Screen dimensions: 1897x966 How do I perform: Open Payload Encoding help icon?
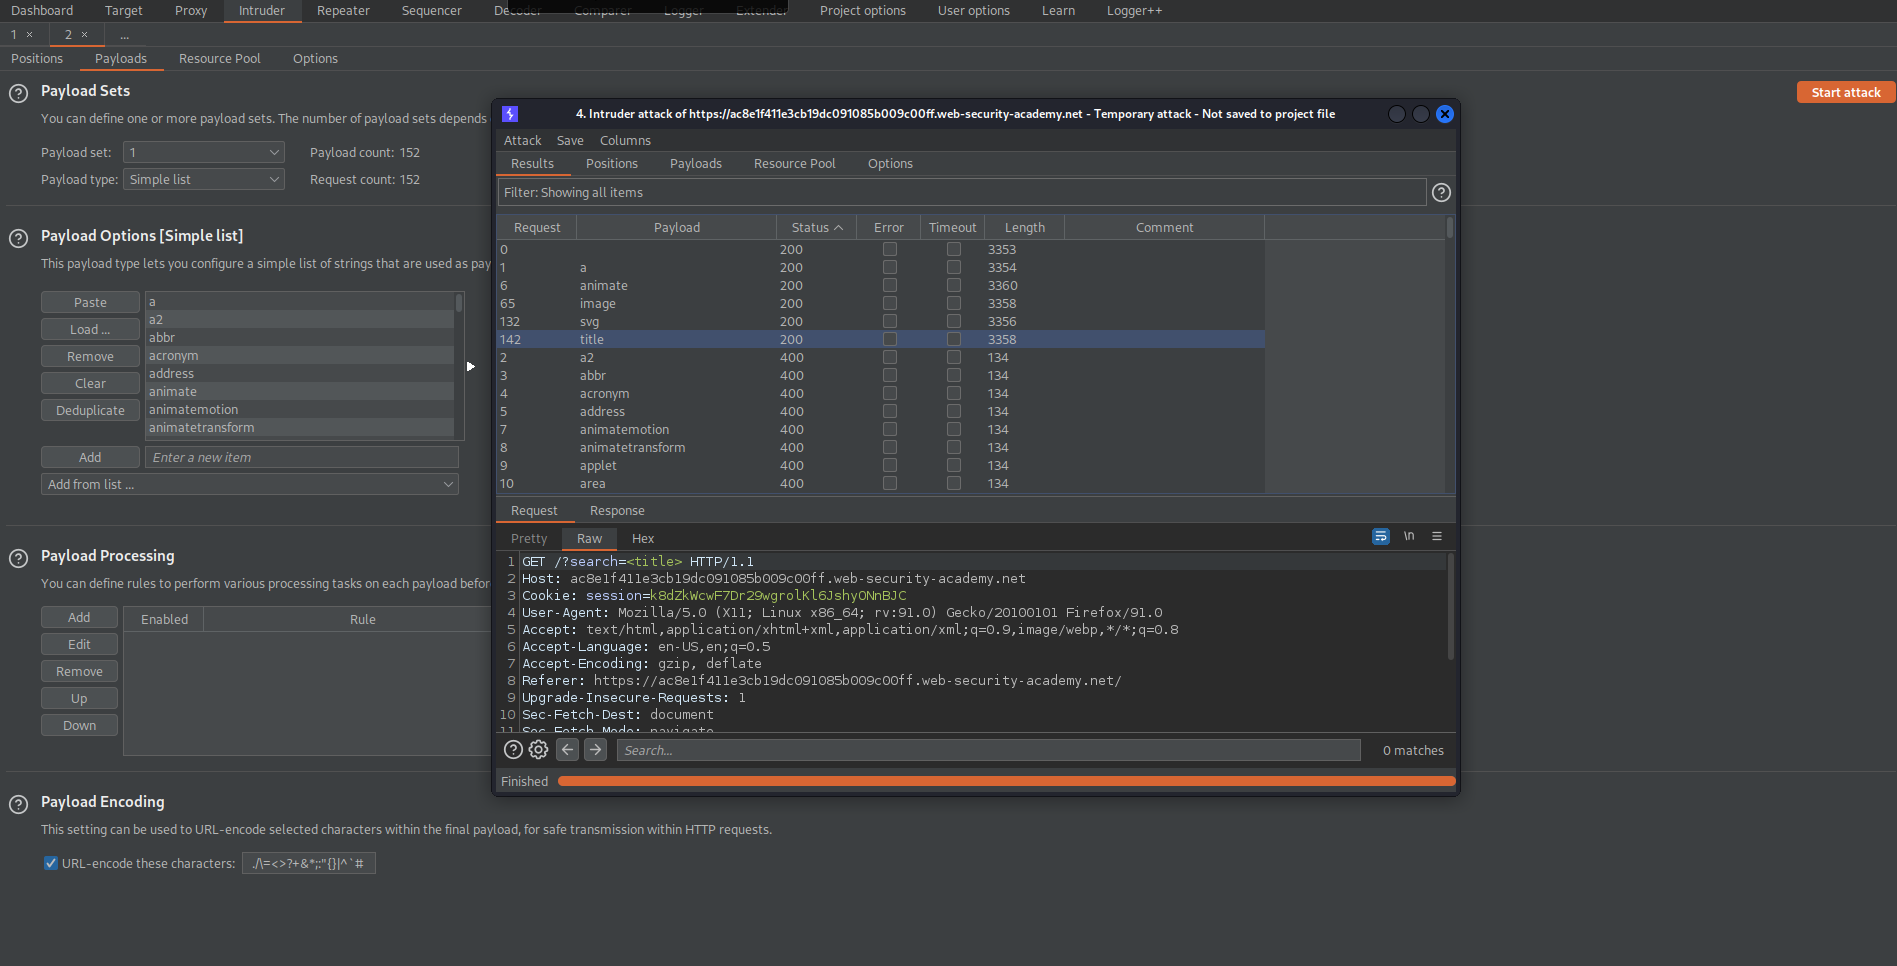click(18, 804)
